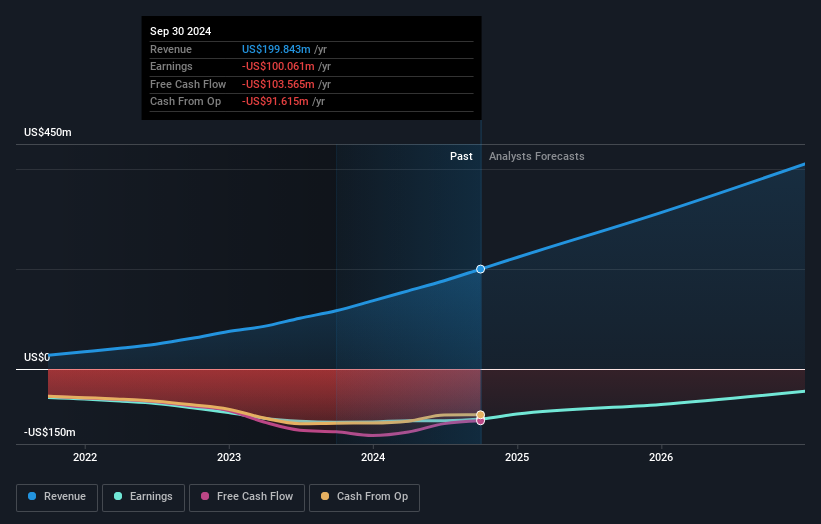821x524 pixels.
Task: Click the orange Cash From Op legend dot
Action: coord(325,496)
